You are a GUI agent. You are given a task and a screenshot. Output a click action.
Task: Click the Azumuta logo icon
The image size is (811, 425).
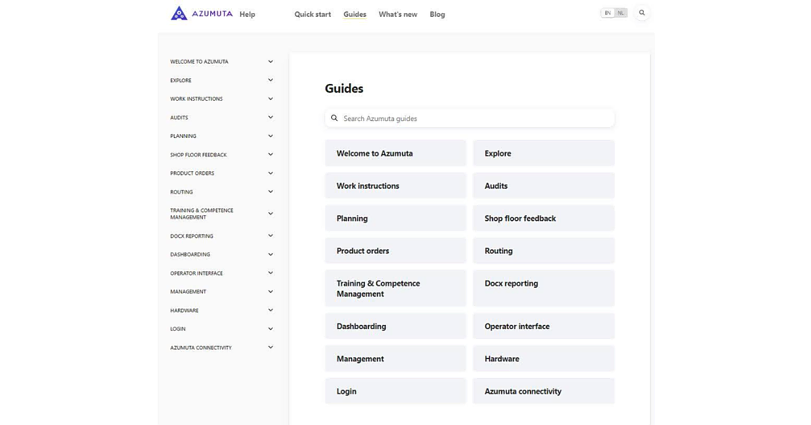179,13
